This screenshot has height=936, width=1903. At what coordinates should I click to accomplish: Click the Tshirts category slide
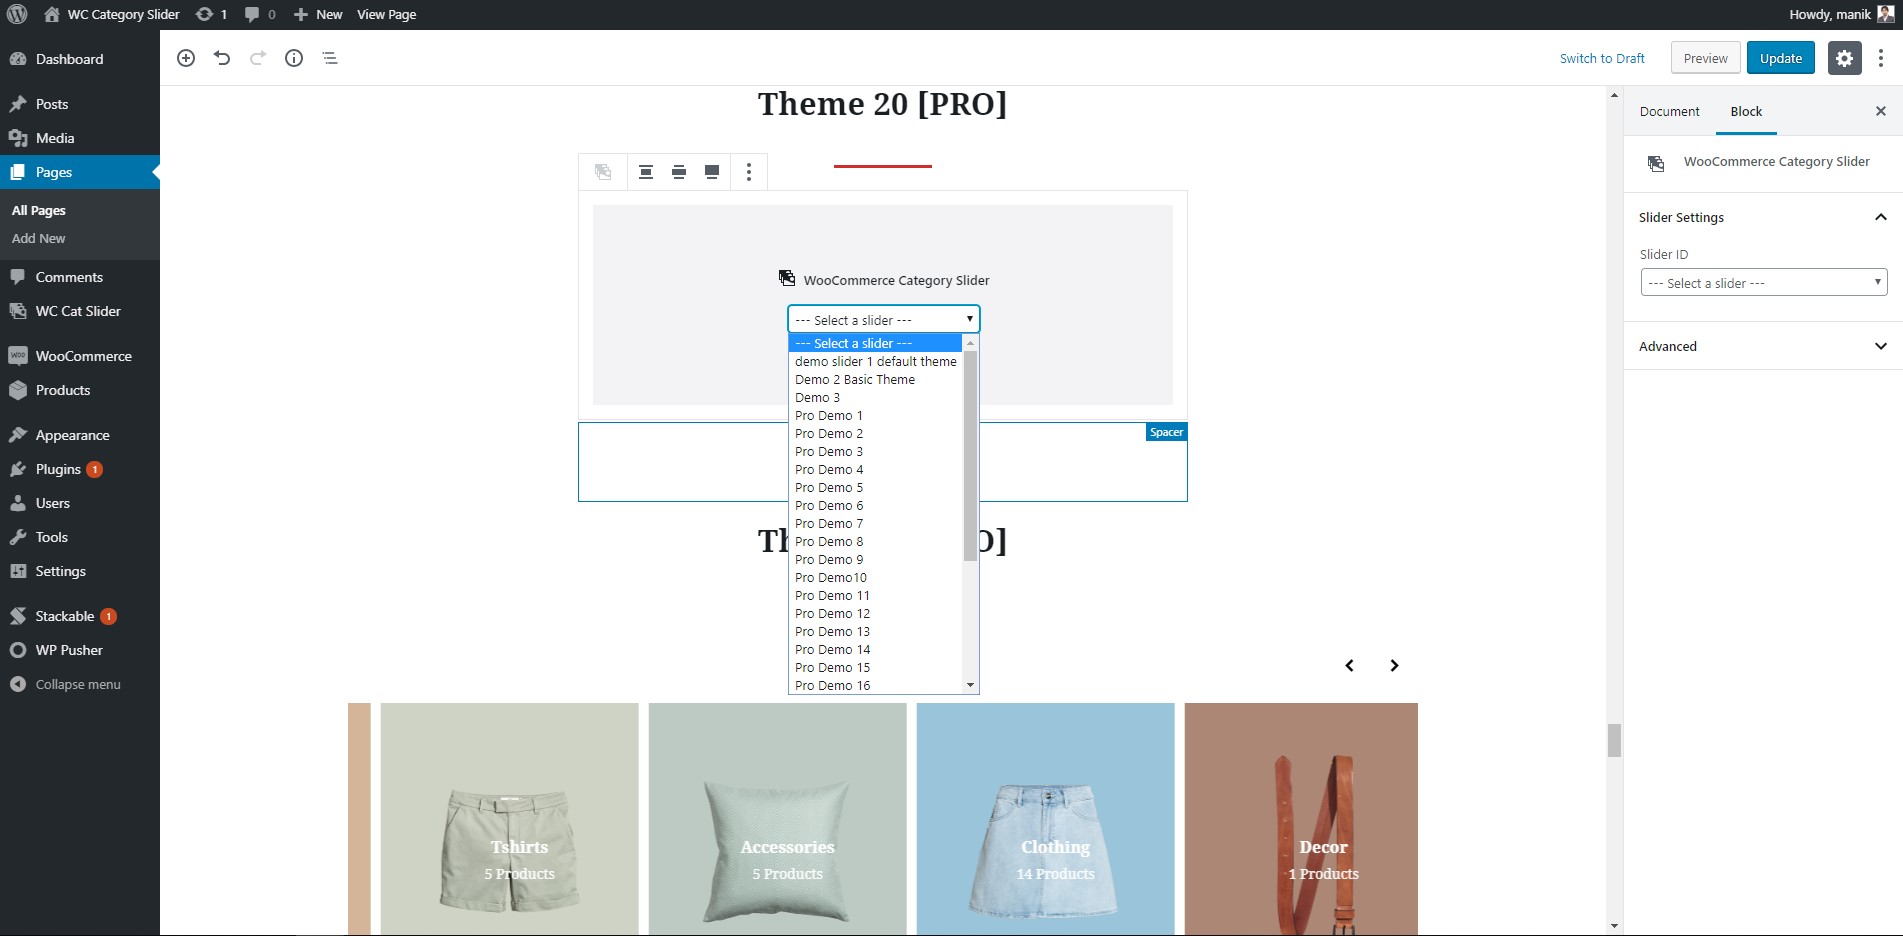(510, 819)
